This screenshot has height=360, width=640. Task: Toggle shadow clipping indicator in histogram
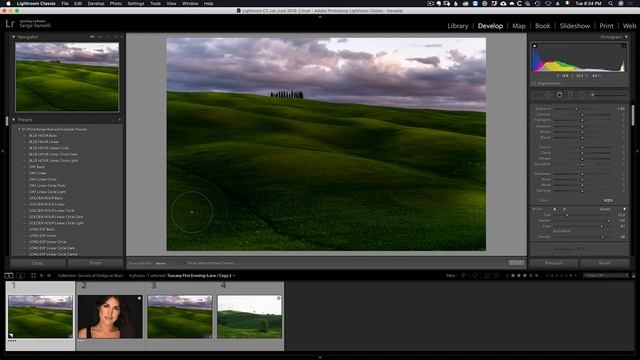[535, 46]
